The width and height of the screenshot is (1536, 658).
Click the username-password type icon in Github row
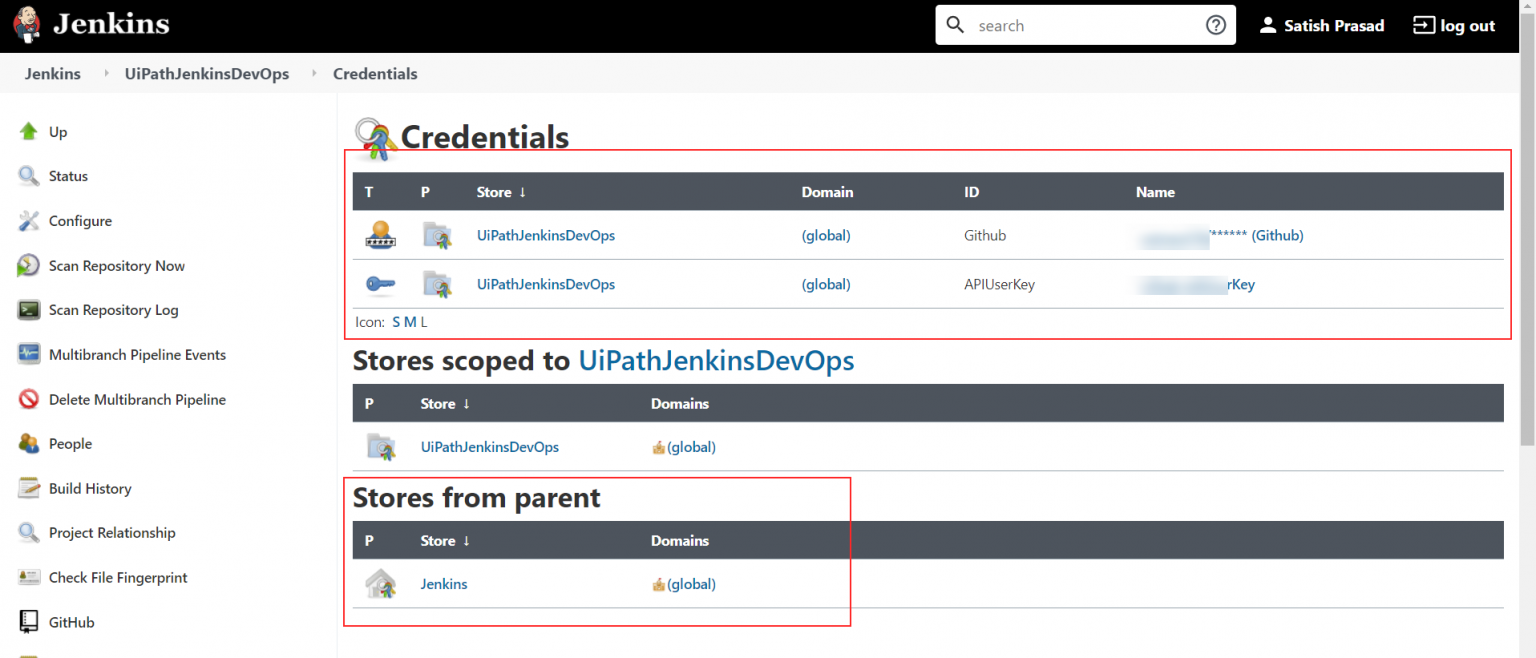point(380,236)
